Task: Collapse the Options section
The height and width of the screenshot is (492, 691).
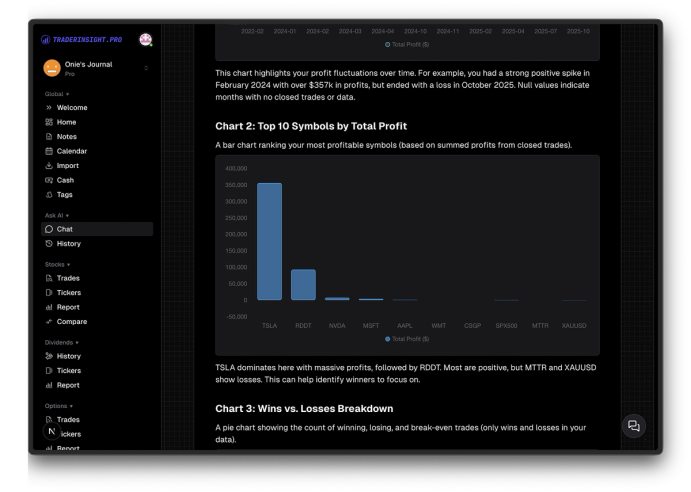Action: 59,406
